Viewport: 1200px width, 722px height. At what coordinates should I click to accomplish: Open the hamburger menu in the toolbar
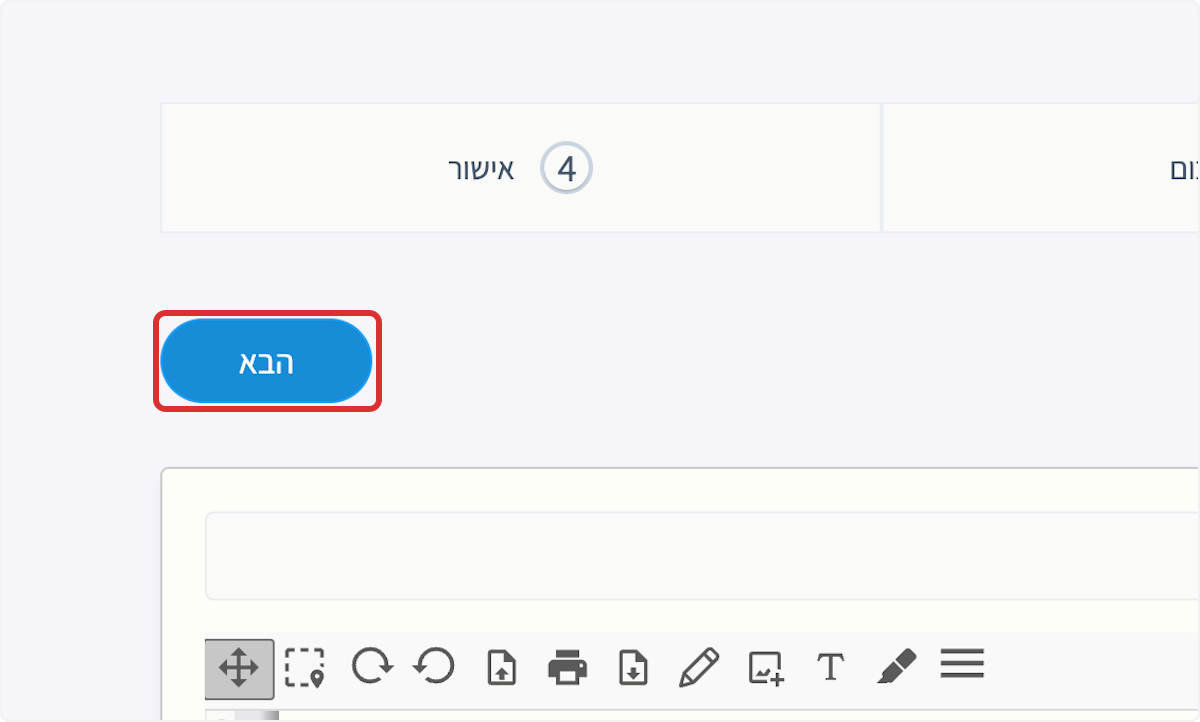click(961, 663)
